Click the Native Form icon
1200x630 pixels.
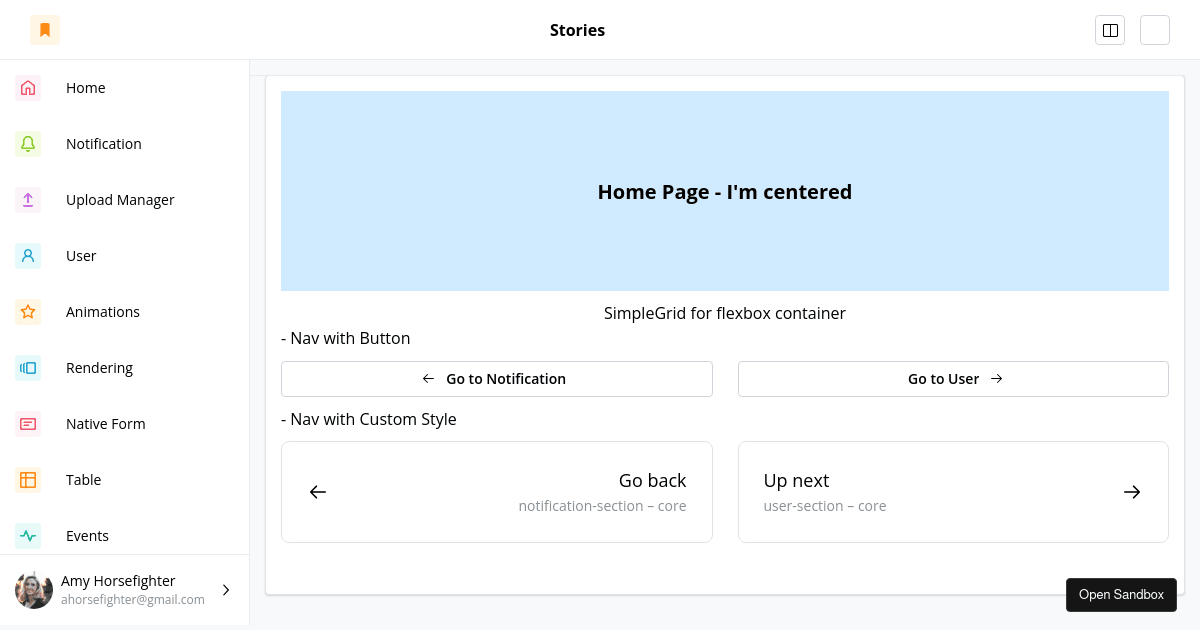(28, 424)
